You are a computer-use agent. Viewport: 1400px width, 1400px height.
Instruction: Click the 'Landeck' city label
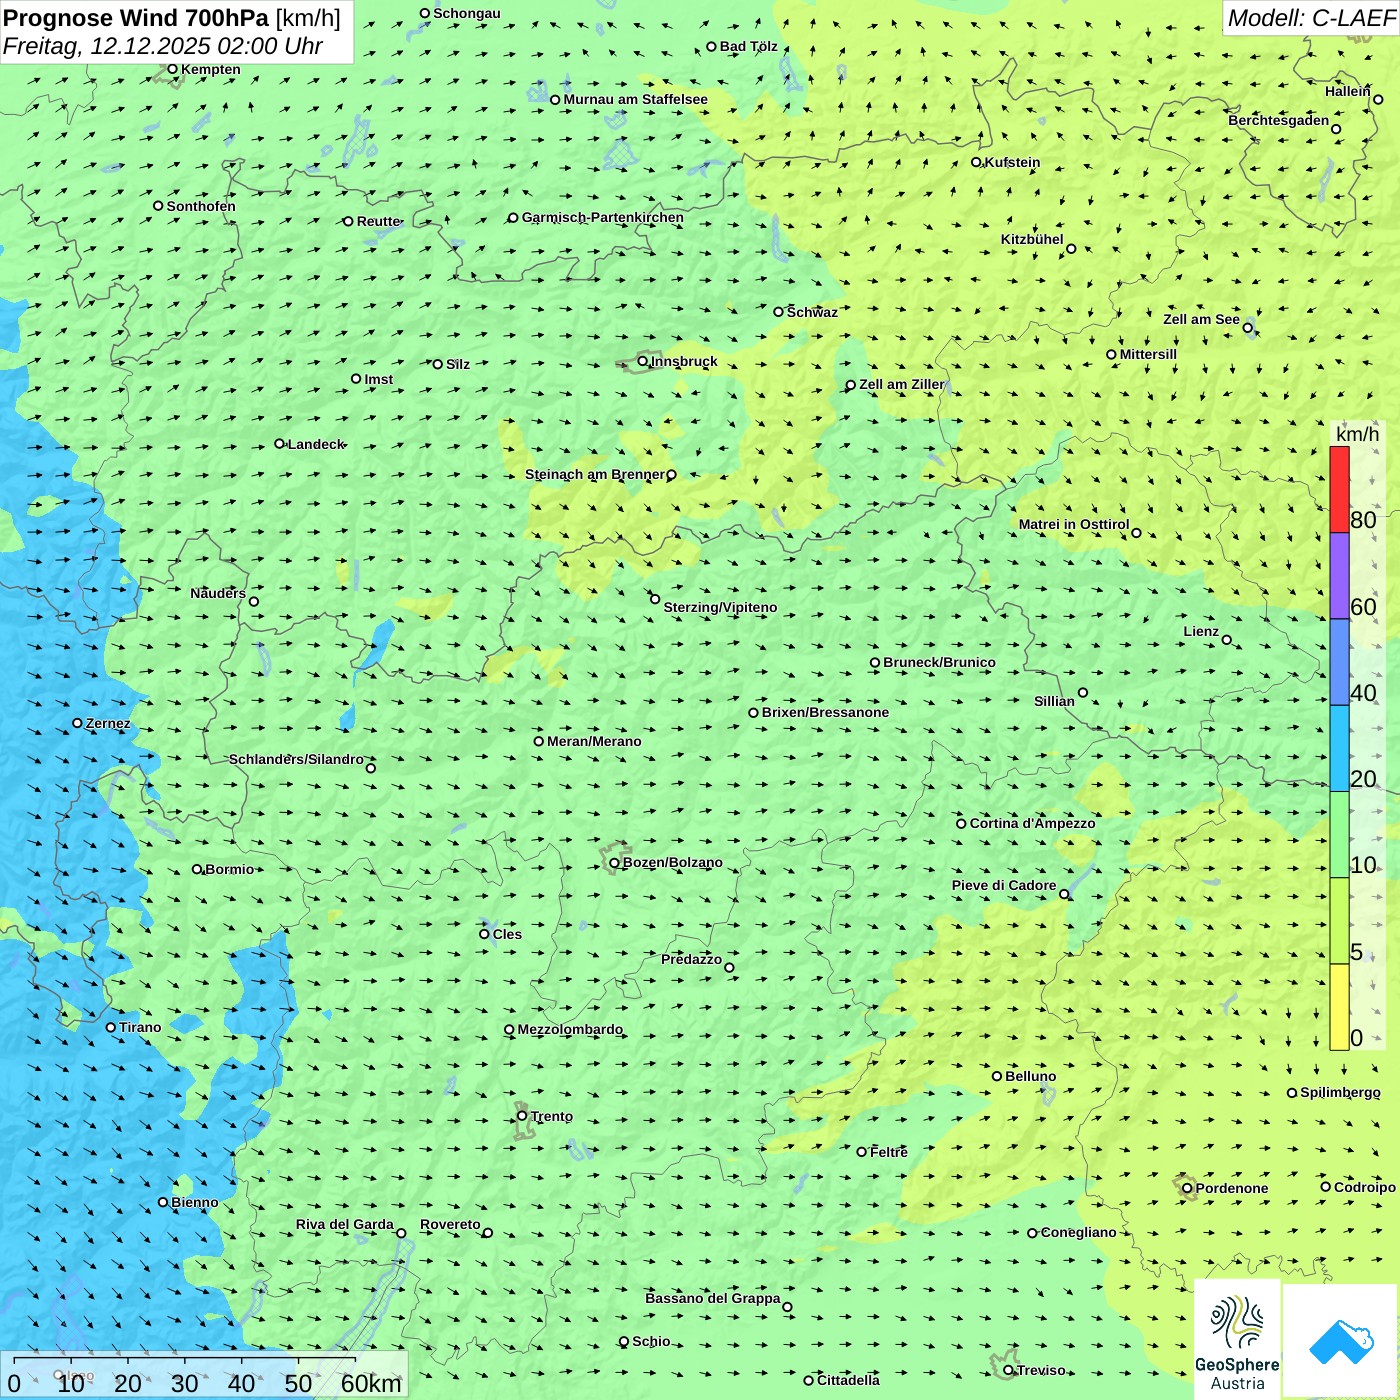point(316,444)
